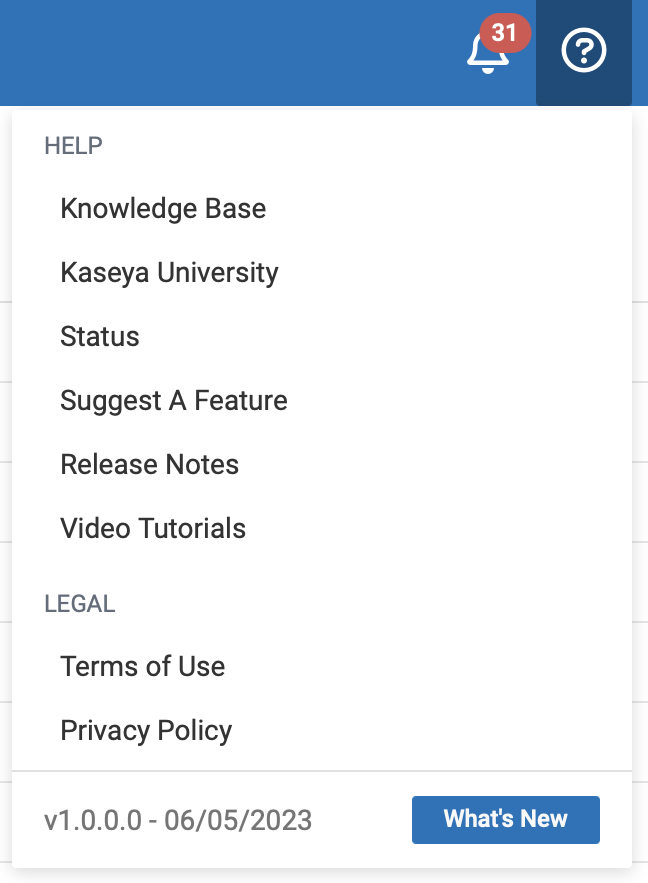Click the dark highlighted help icon background
648x883 pixels.
click(584, 53)
